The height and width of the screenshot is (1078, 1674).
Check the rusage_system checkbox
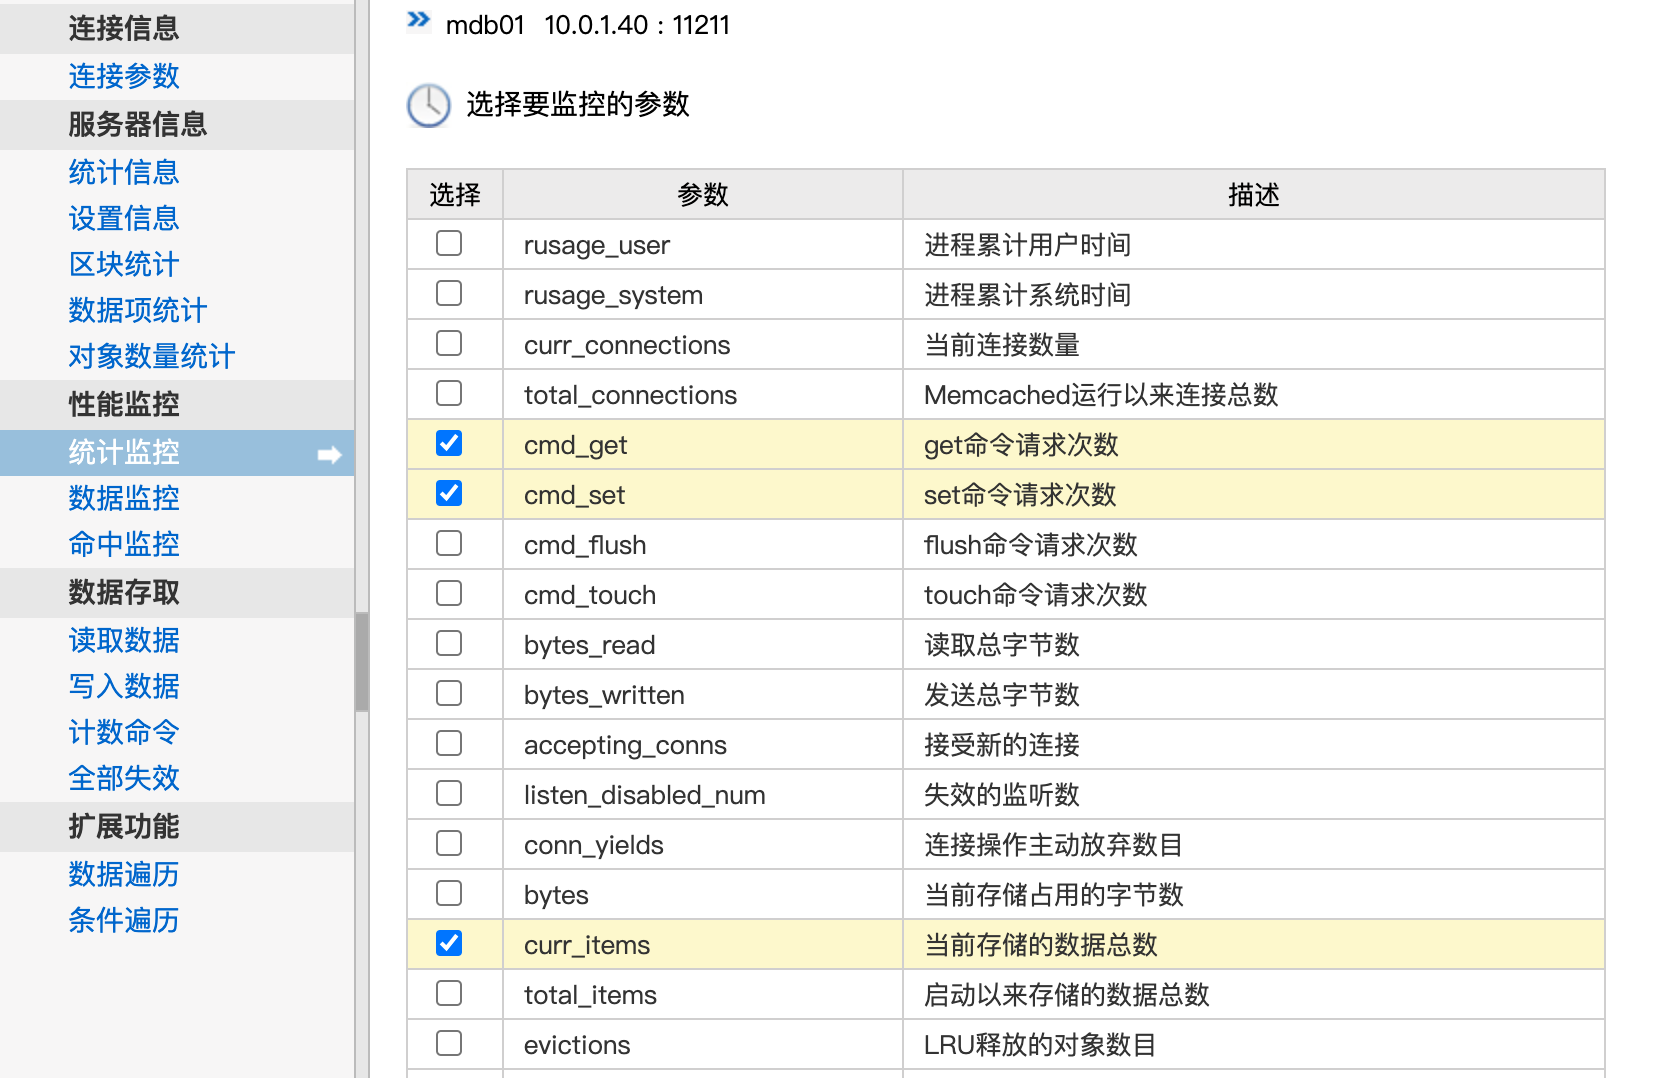[449, 293]
